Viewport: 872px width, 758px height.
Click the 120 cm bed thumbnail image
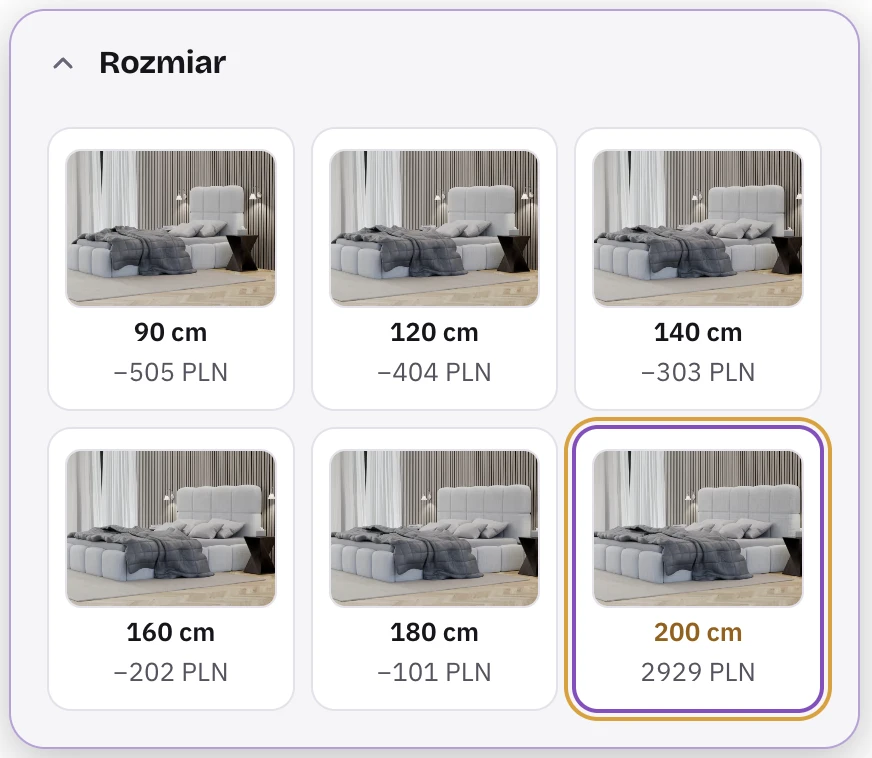pos(434,228)
